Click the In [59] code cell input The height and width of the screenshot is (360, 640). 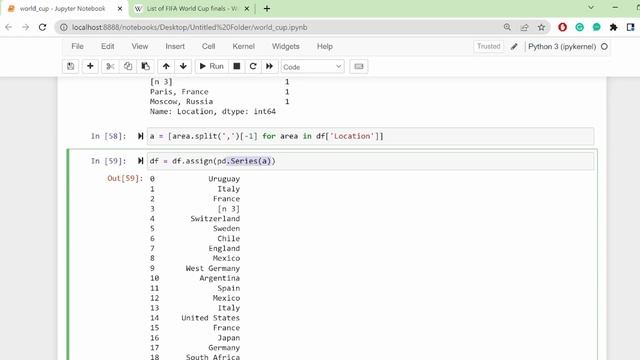(370, 161)
